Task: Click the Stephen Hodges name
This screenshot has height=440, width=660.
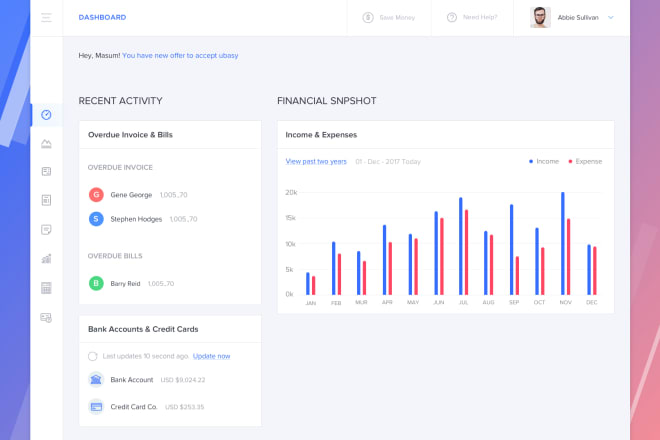Action: (x=136, y=219)
